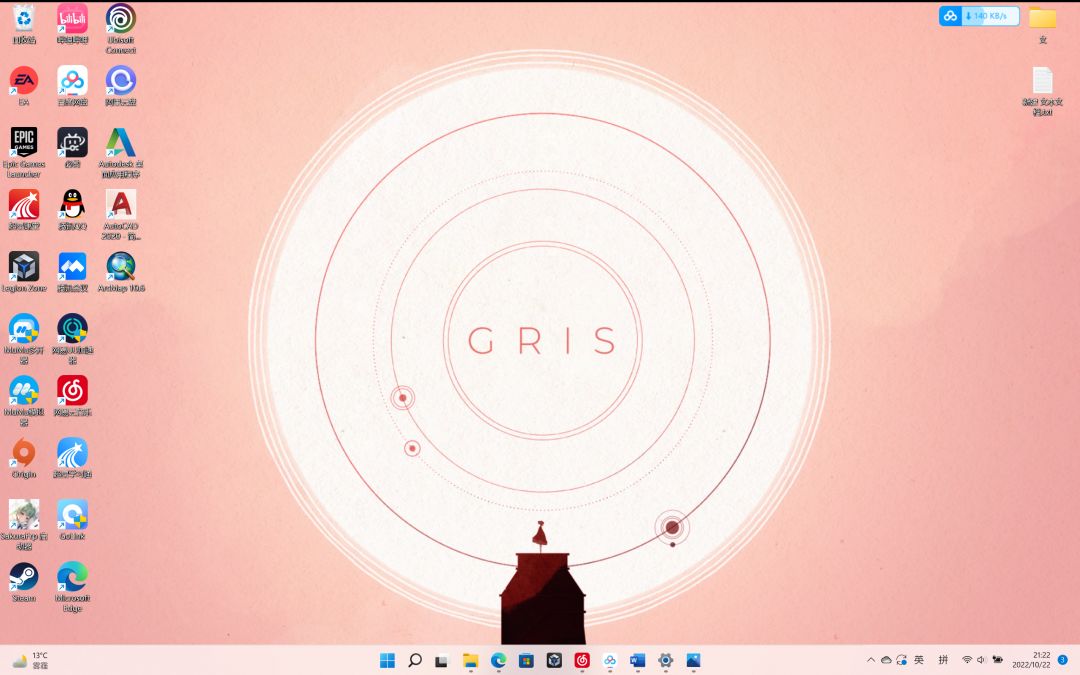The width and height of the screenshot is (1080, 675).
Task: Expand the hidden system tray icons chevron
Action: [x=871, y=660]
